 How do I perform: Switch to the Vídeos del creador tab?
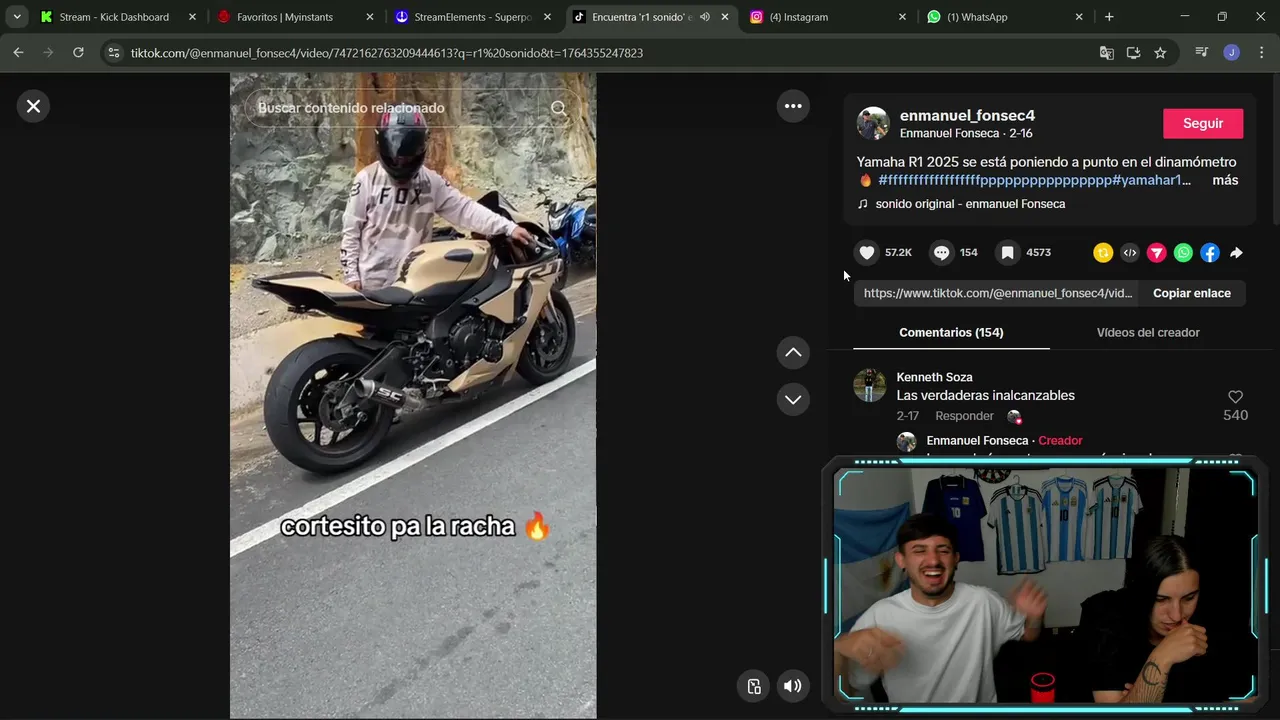1148,332
